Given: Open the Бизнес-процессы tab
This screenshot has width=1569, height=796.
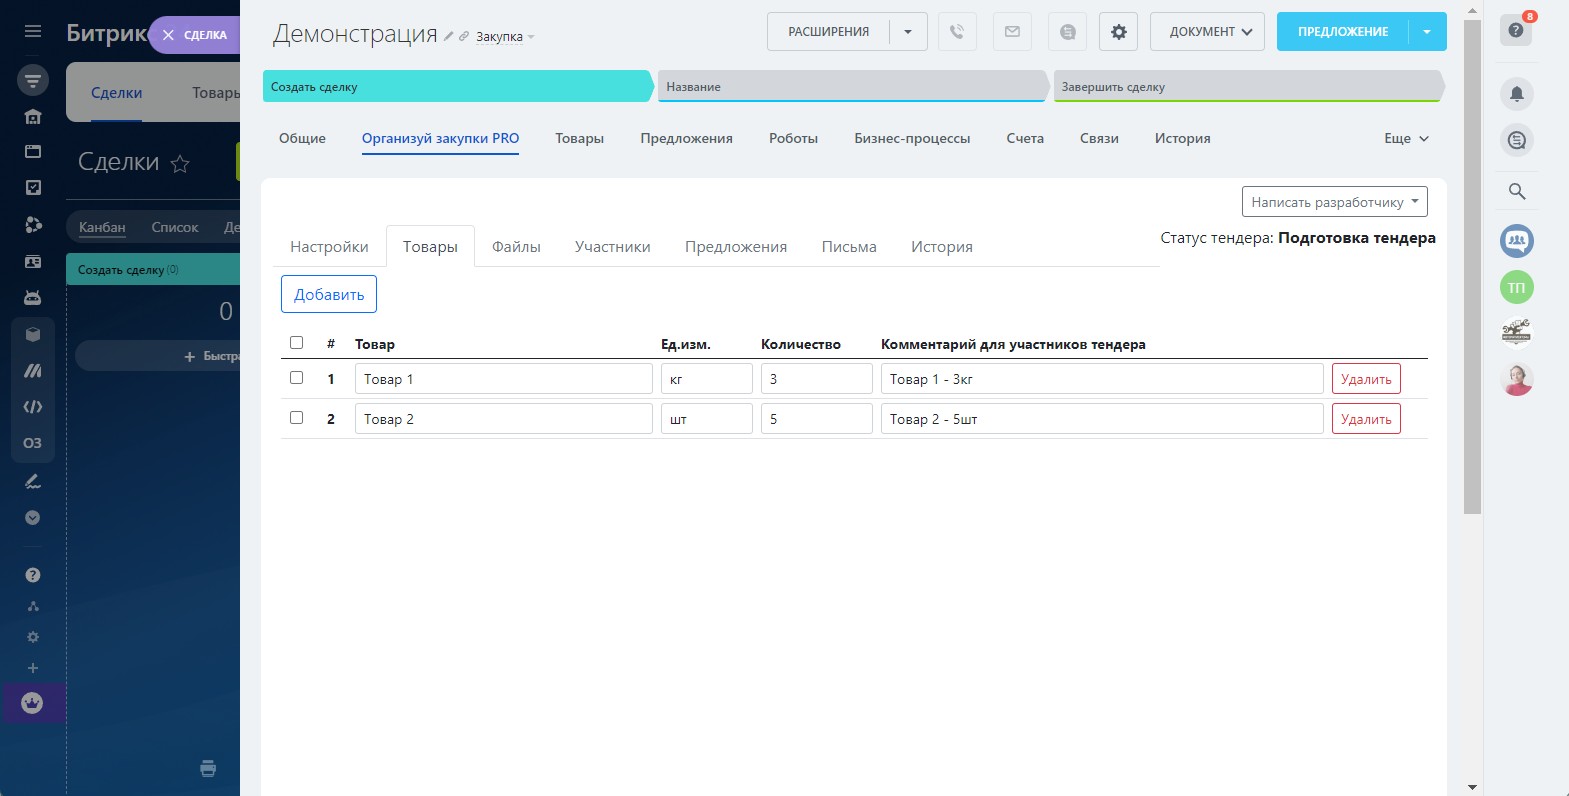Looking at the screenshot, I should pyautogui.click(x=911, y=139).
